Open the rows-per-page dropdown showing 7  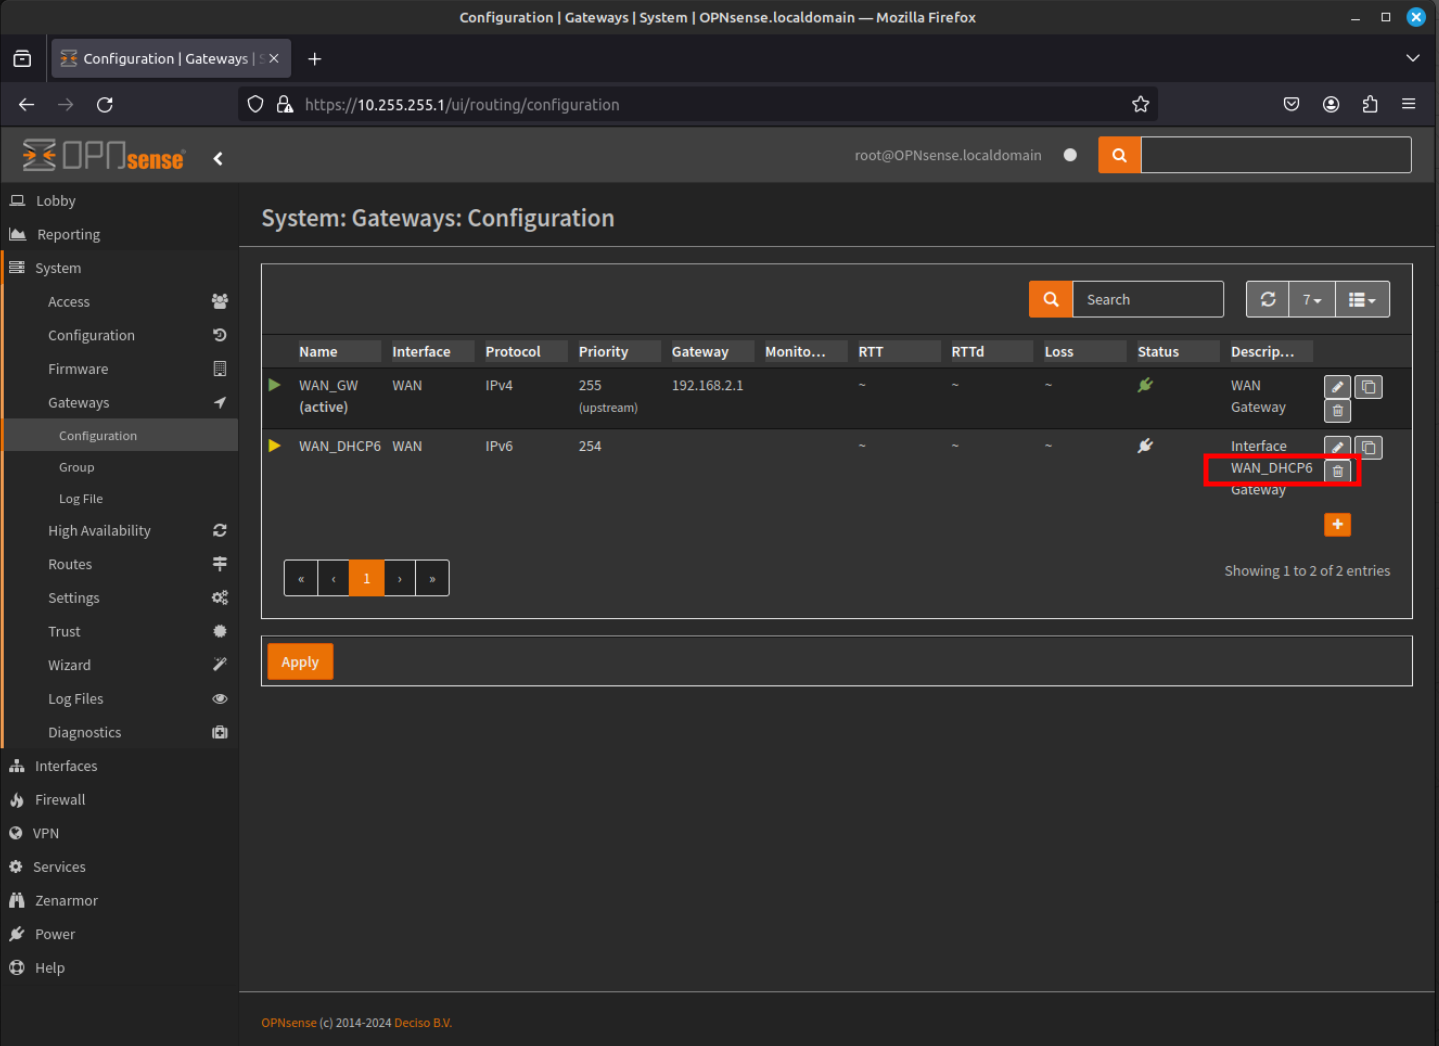coord(1312,299)
